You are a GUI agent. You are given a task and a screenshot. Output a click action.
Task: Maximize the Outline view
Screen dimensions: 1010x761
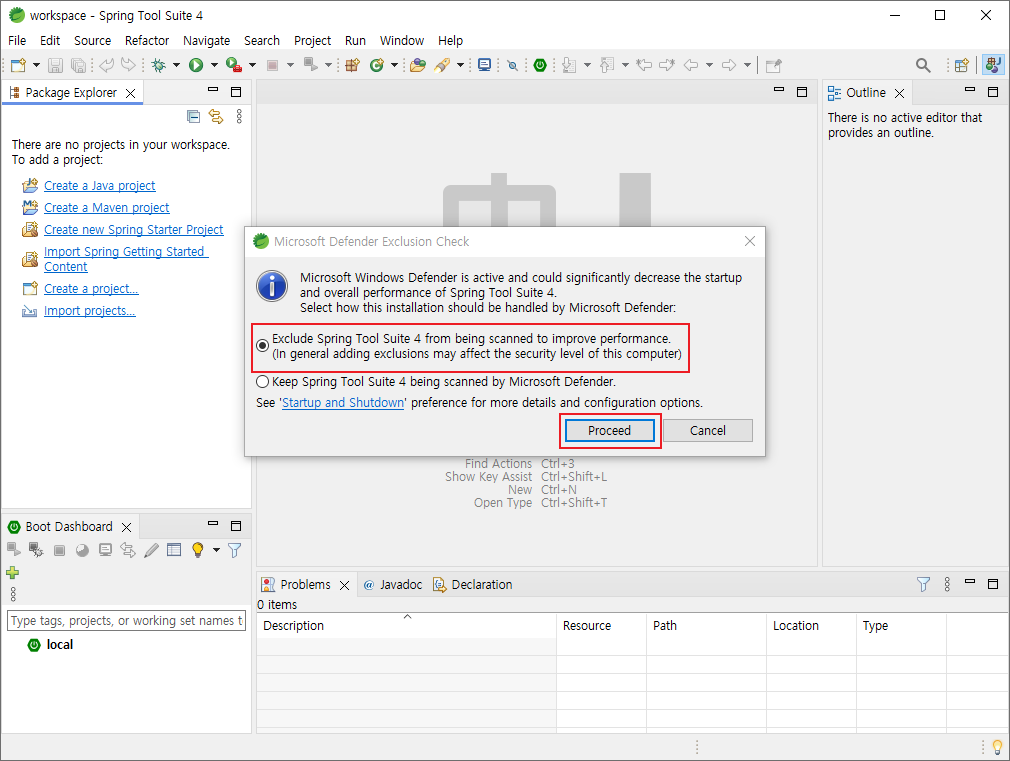tap(993, 92)
